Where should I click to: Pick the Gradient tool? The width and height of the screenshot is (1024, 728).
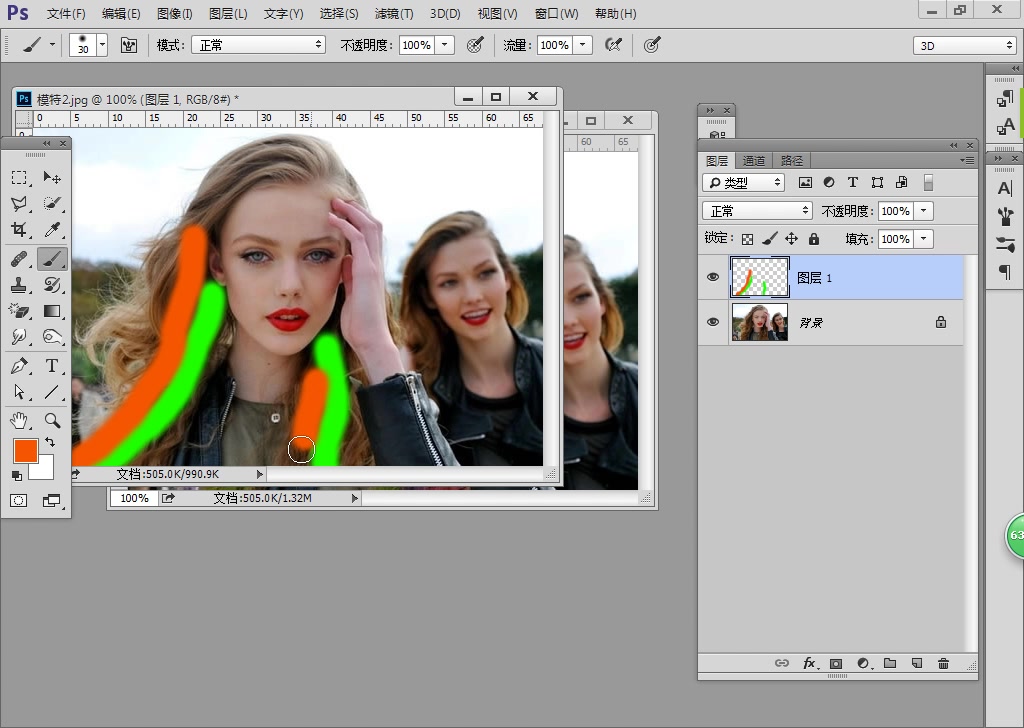tap(52, 312)
